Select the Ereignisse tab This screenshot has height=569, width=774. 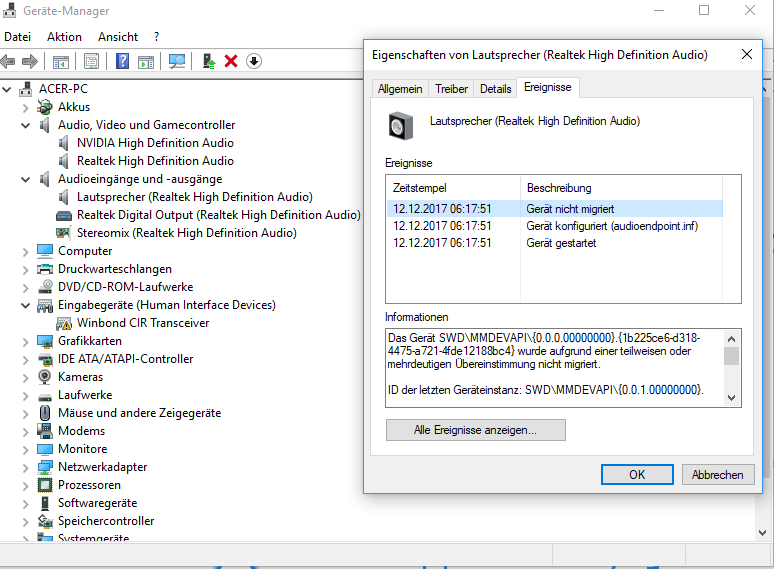[x=547, y=87]
